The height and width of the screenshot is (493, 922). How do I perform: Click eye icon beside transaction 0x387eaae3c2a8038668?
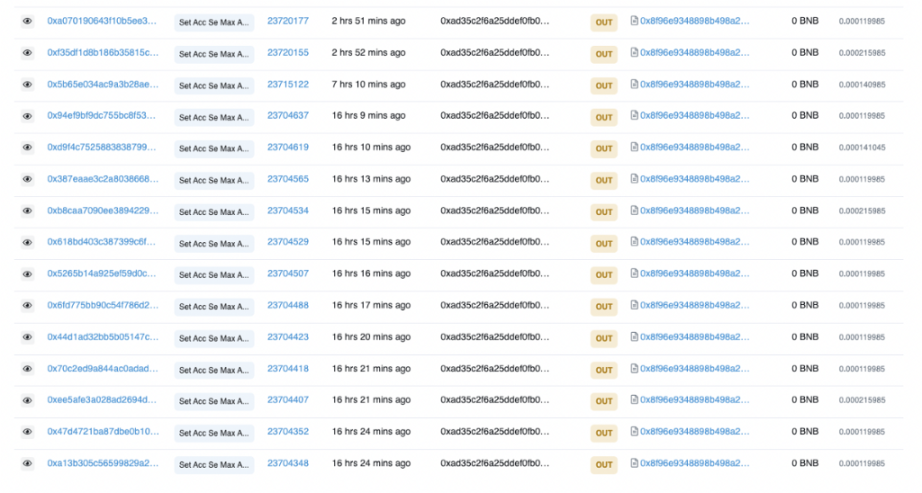tap(27, 180)
